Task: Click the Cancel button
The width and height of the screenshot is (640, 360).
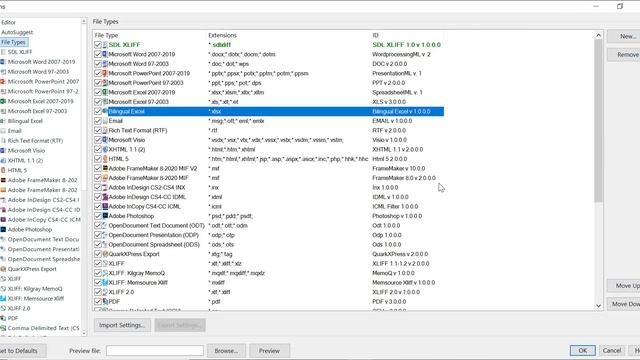Action: 612,351
